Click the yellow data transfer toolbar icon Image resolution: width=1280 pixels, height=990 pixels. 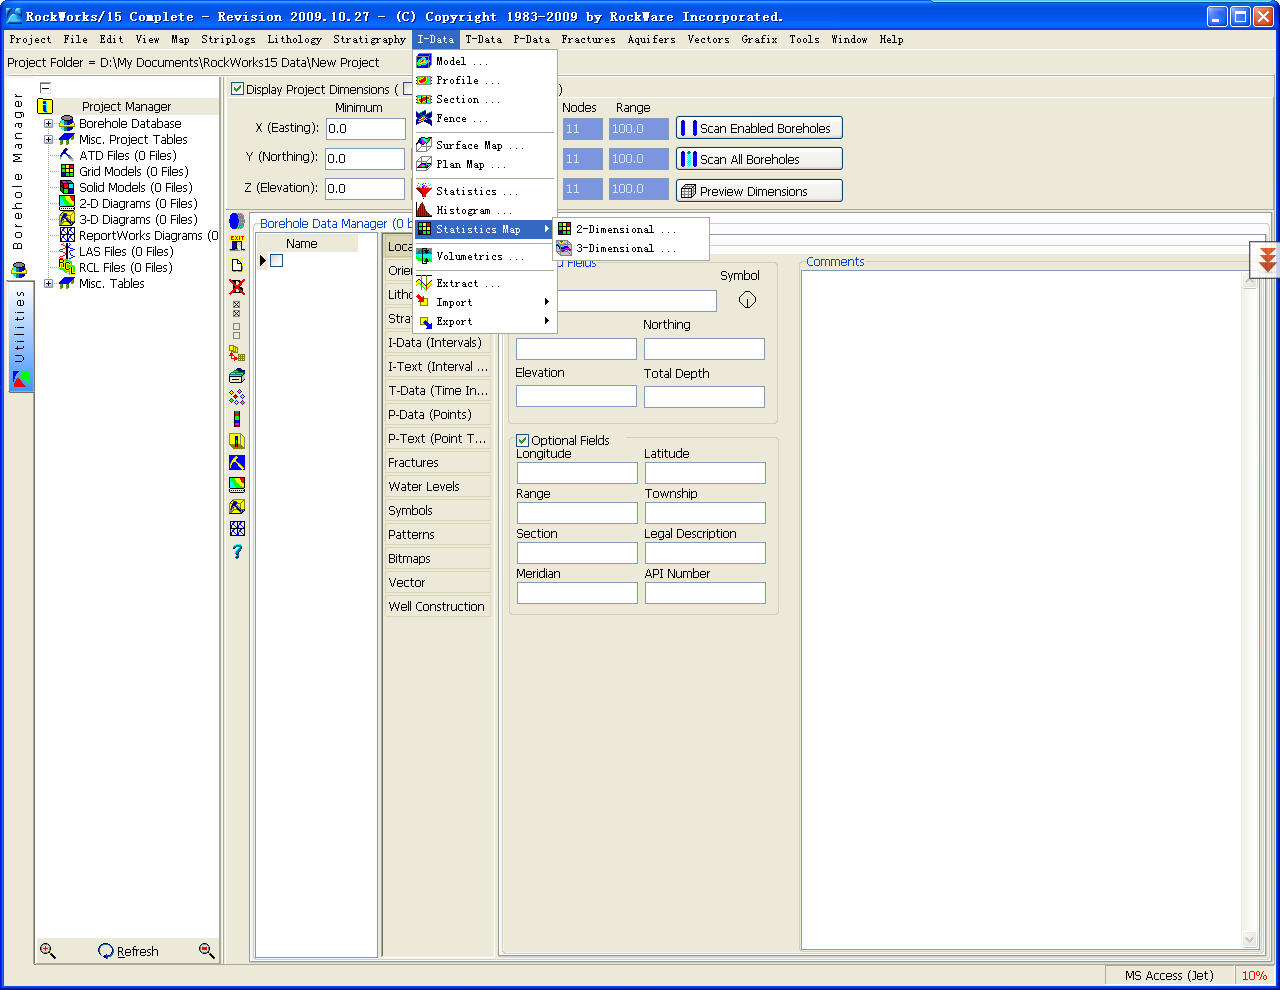click(x=237, y=353)
